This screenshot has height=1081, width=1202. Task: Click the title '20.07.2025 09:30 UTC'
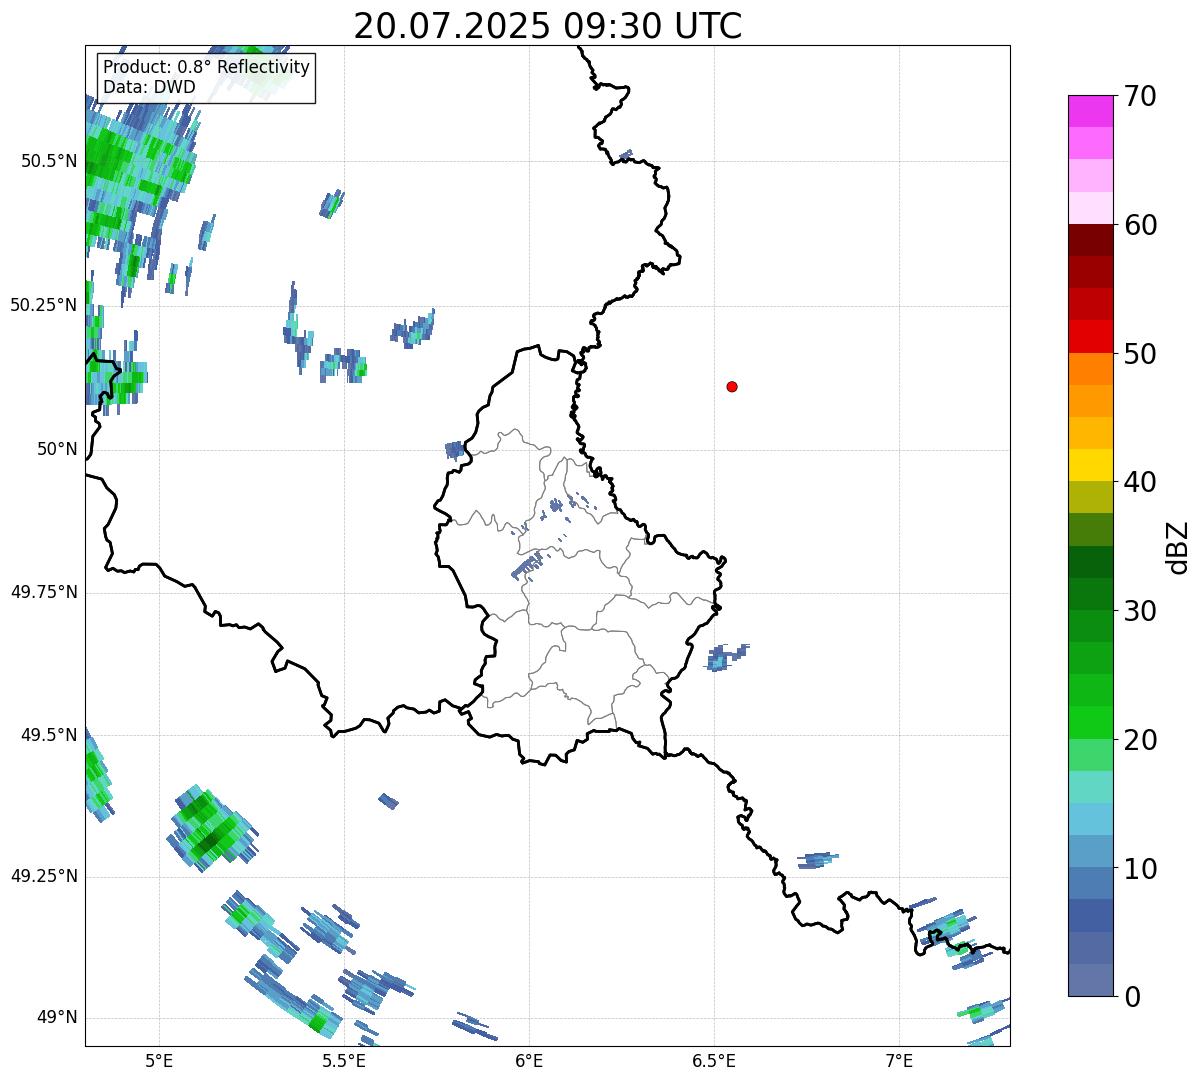548,26
